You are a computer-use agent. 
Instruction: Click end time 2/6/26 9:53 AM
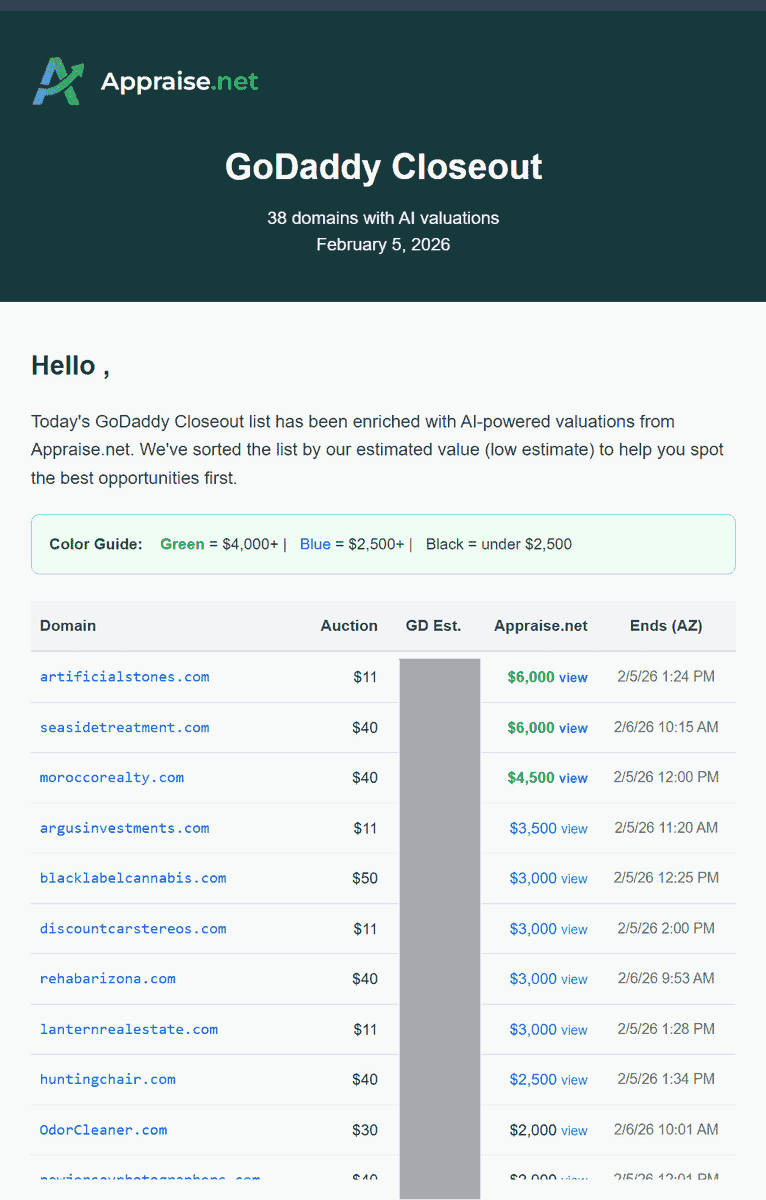(666, 978)
